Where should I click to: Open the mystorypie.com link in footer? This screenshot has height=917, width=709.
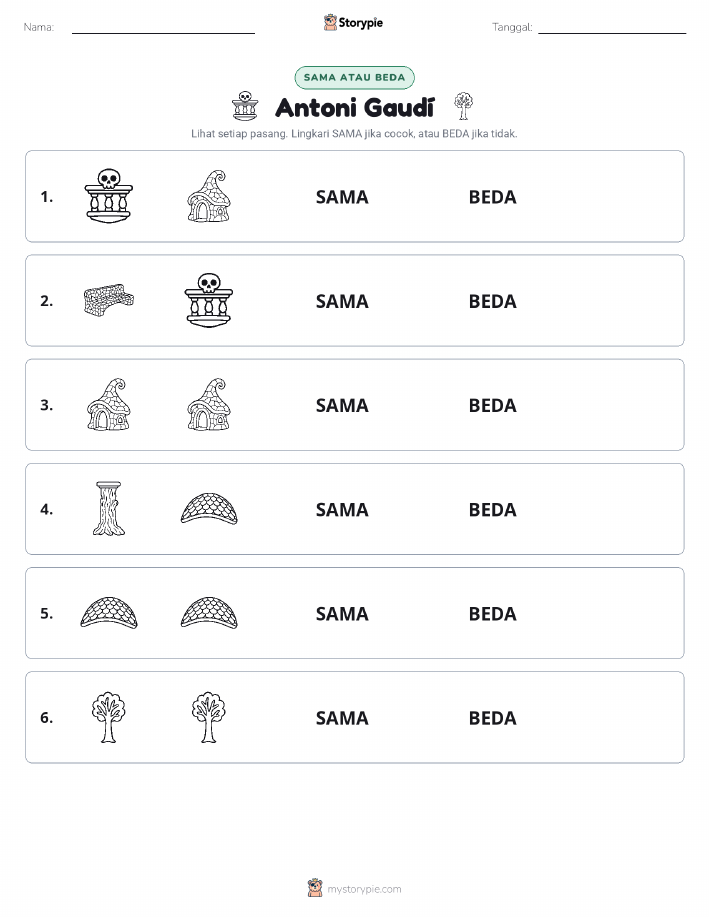tap(354, 888)
